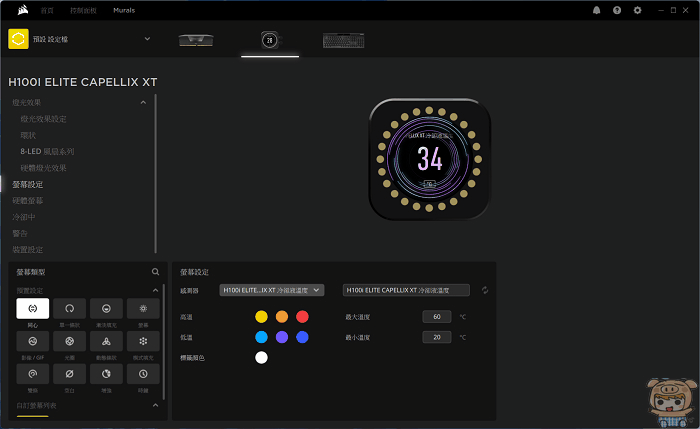This screenshot has height=429, width=700.
Task: Open the 冷卻中 cooling item
Action: [x=24, y=217]
